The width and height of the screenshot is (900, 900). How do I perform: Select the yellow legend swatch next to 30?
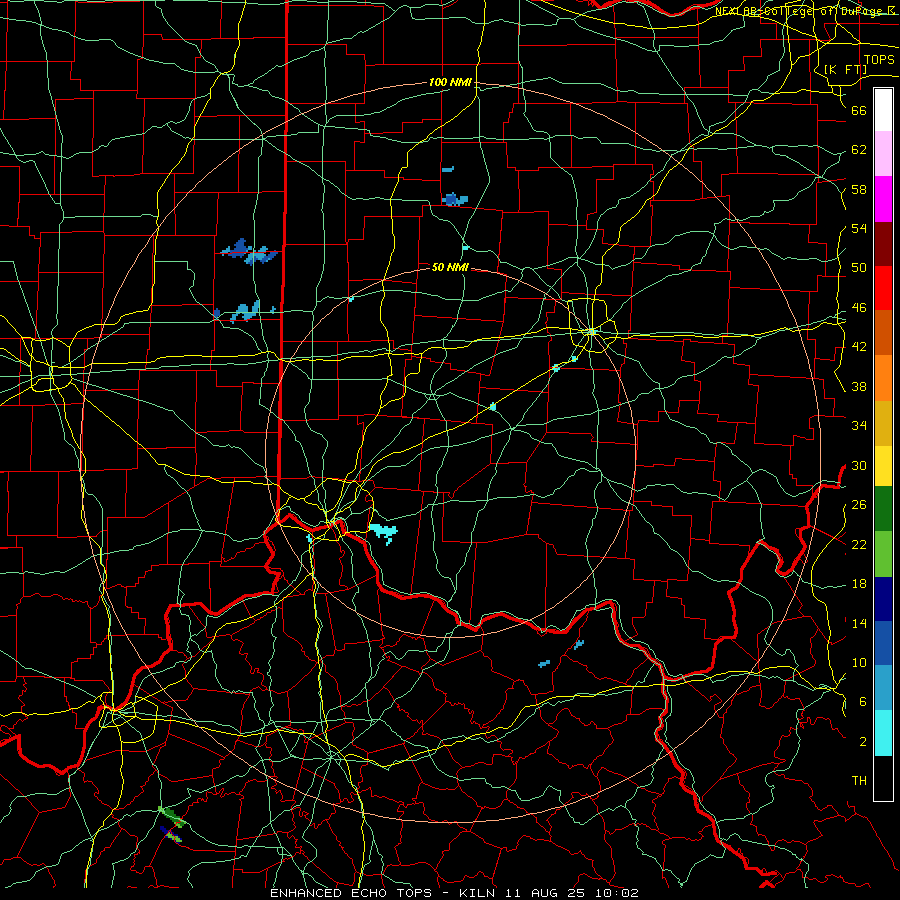(x=883, y=466)
